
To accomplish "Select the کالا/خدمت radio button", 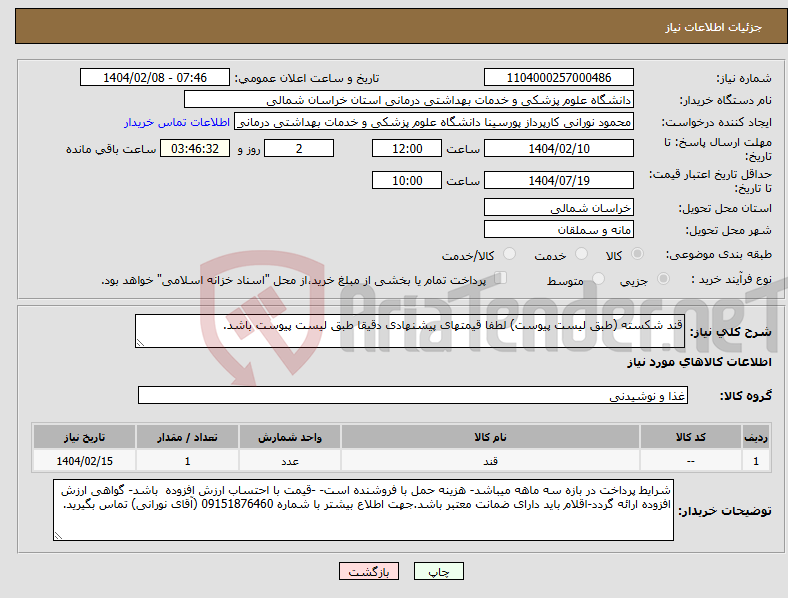I will 510,254.
